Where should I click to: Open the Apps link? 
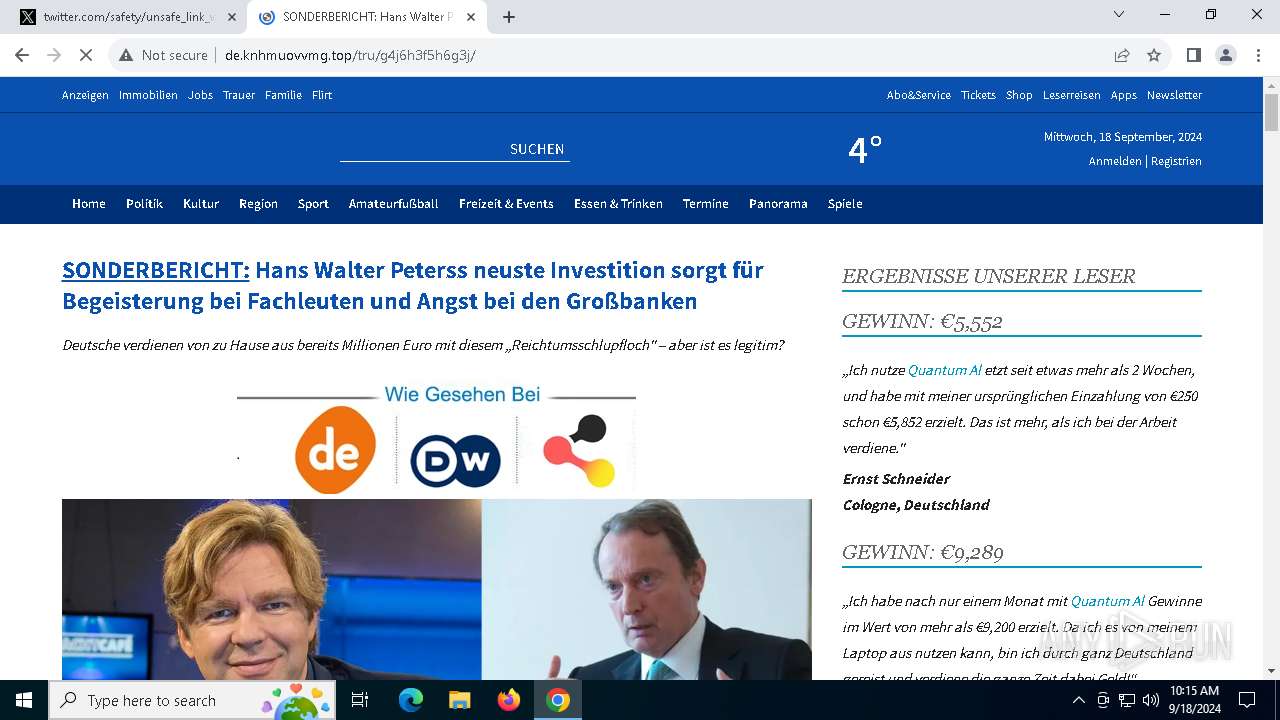pos(1123,95)
